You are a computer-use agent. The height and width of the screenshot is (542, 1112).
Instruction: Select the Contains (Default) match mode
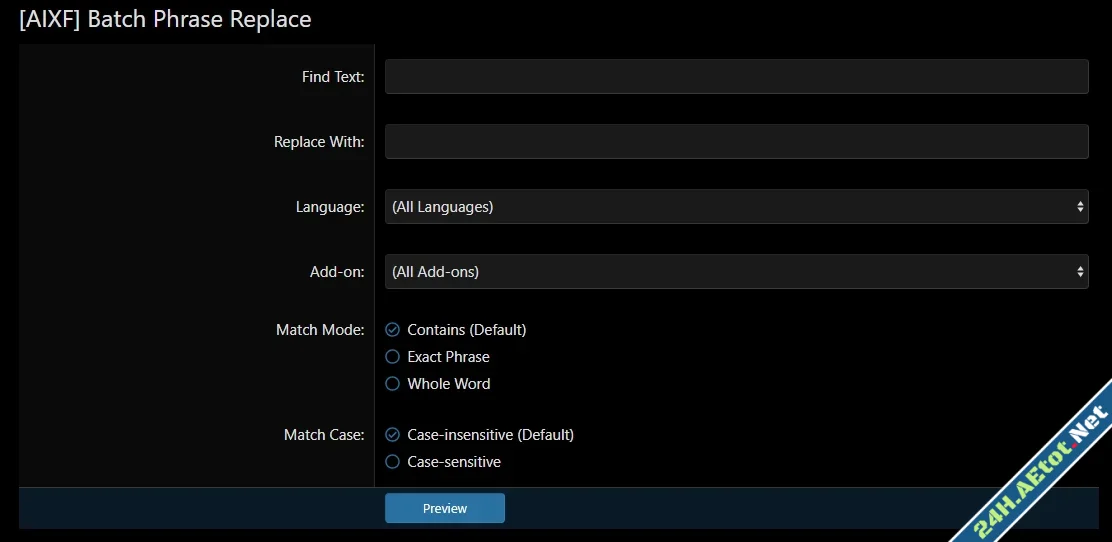click(x=393, y=330)
